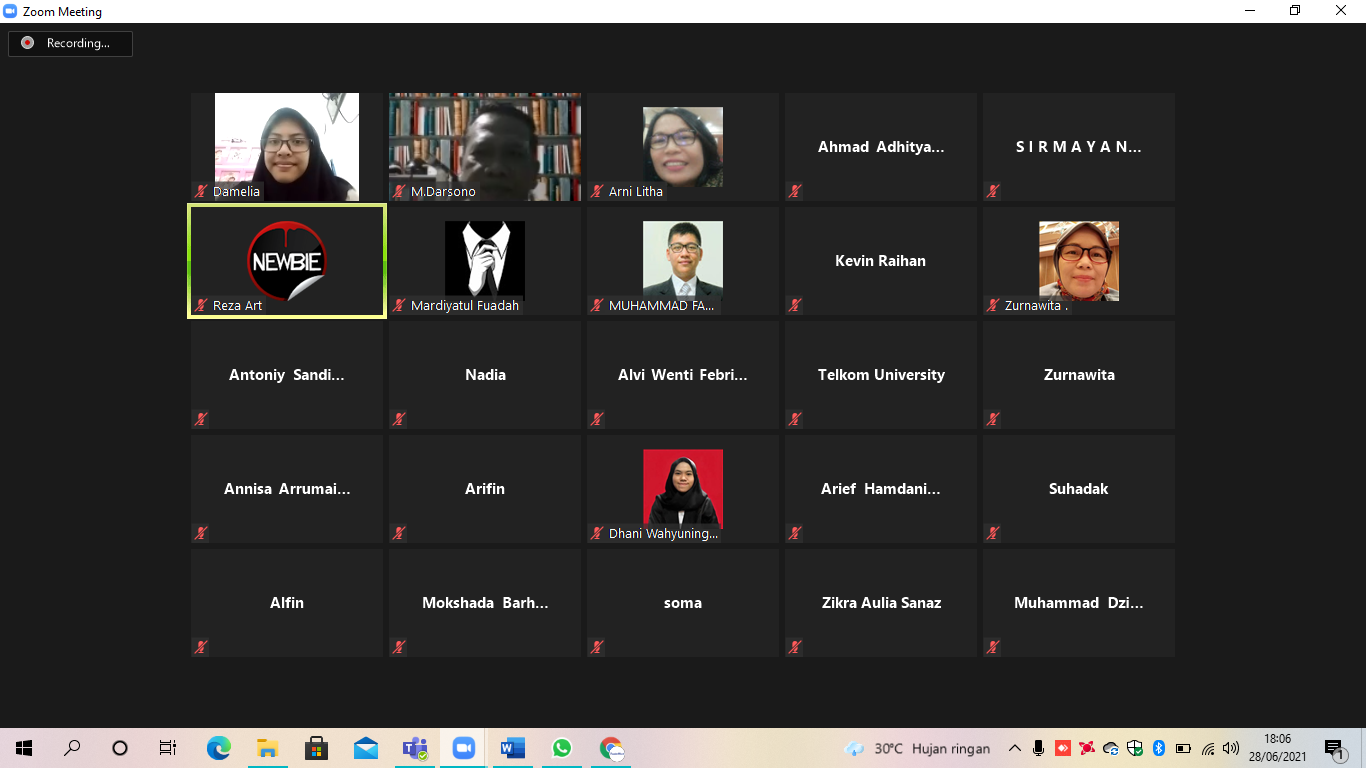Image resolution: width=1366 pixels, height=768 pixels.
Task: Switch to Microsoft Word in taskbar
Action: [x=512, y=748]
